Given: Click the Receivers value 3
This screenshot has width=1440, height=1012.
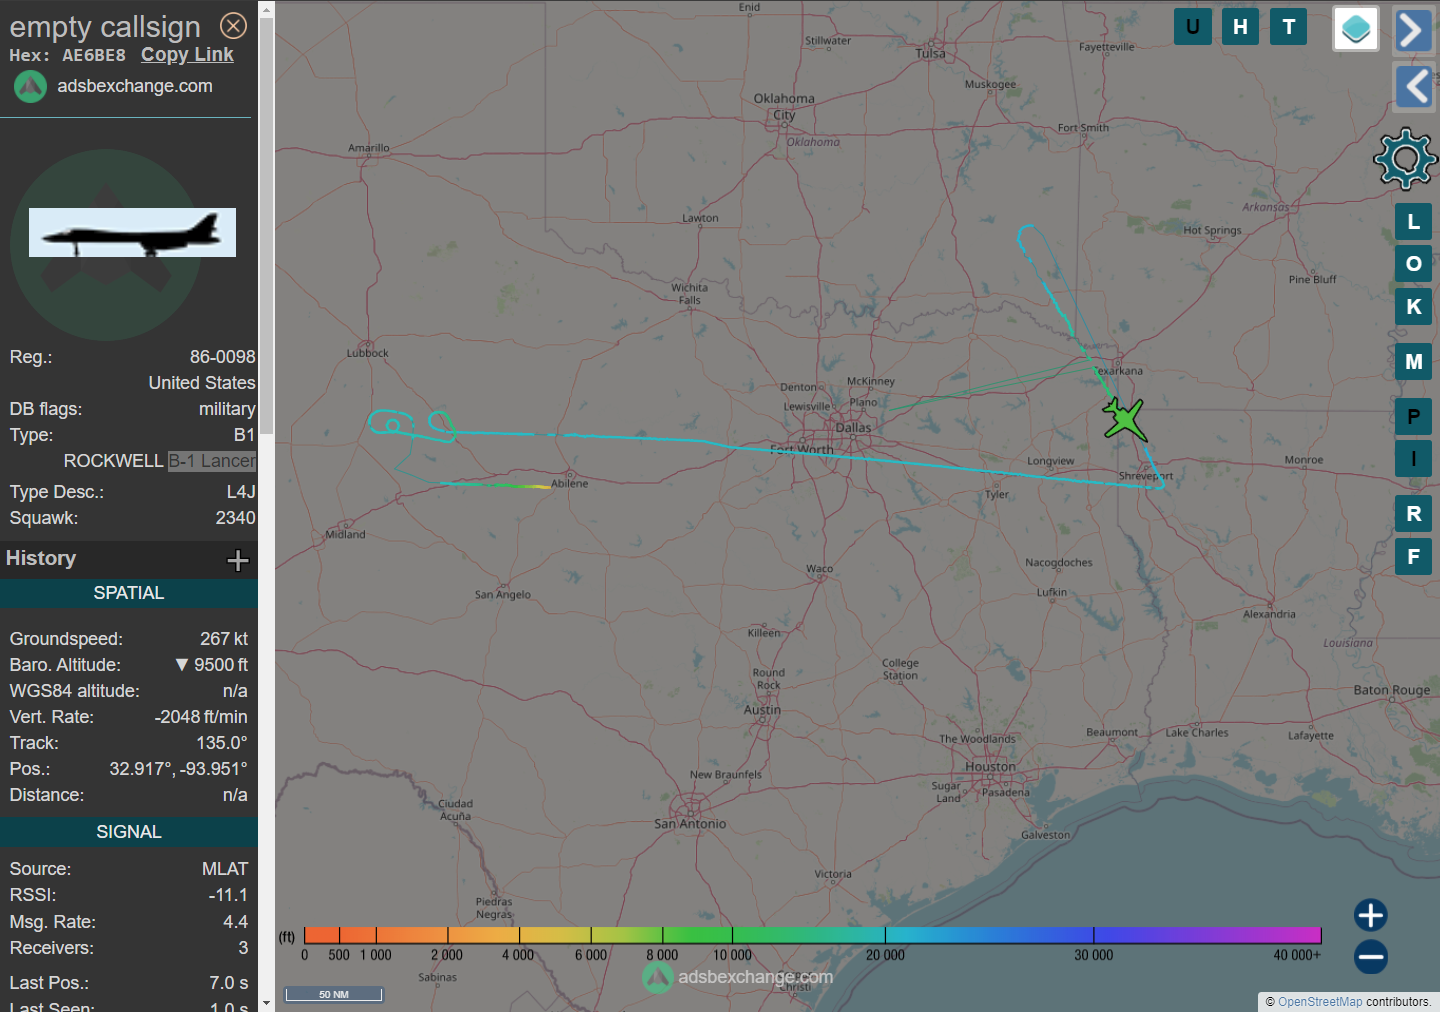Looking at the screenshot, I should [x=243, y=948].
